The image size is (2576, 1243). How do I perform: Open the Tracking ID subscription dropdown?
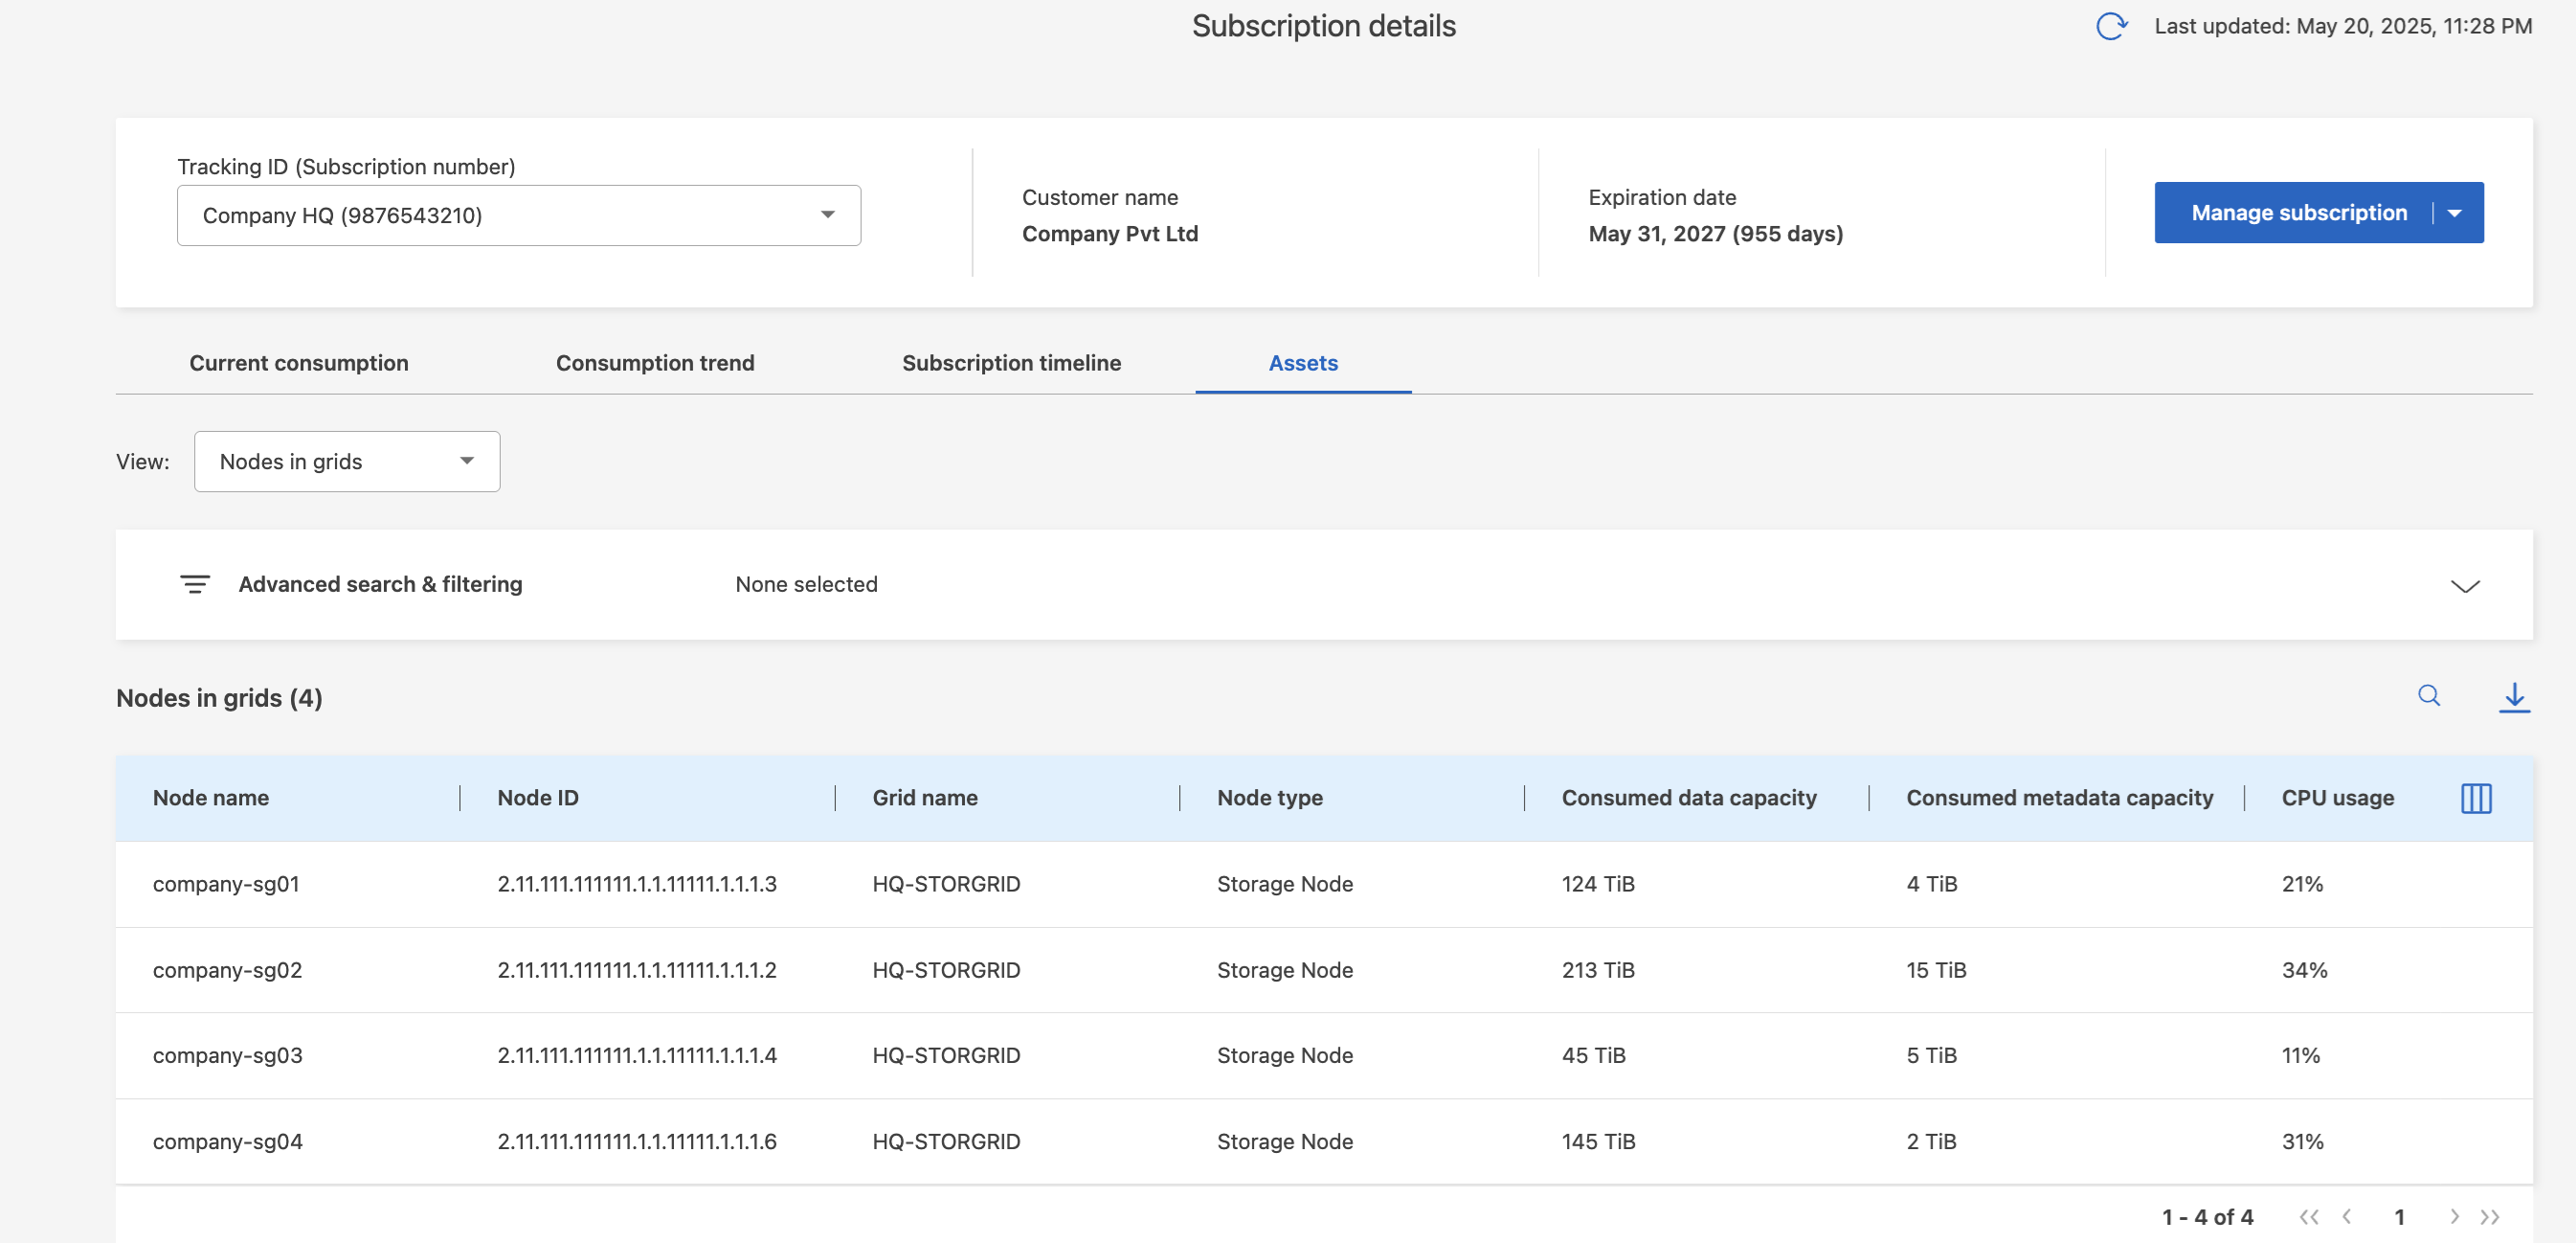[519, 215]
